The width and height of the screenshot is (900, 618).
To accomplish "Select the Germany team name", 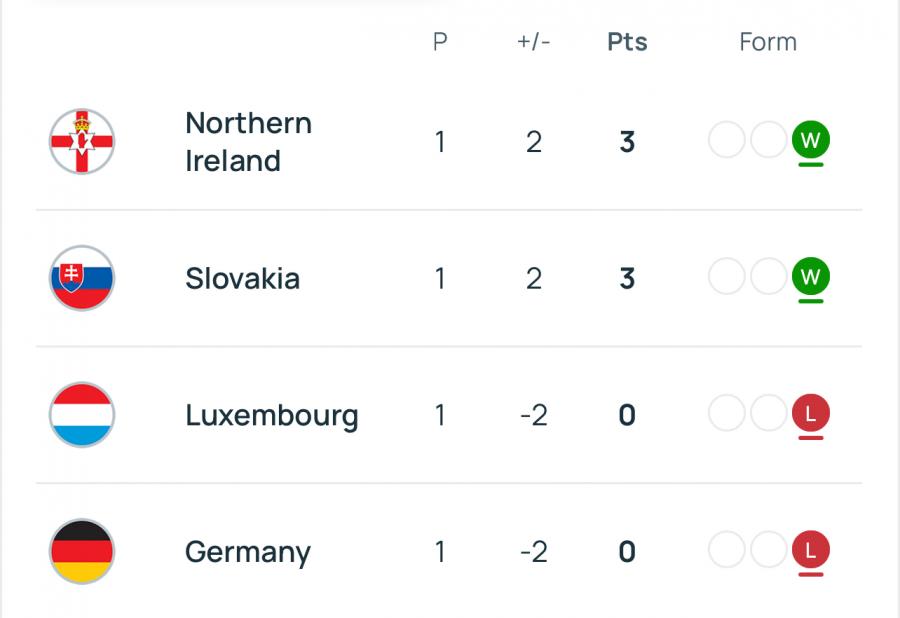I will point(248,553).
